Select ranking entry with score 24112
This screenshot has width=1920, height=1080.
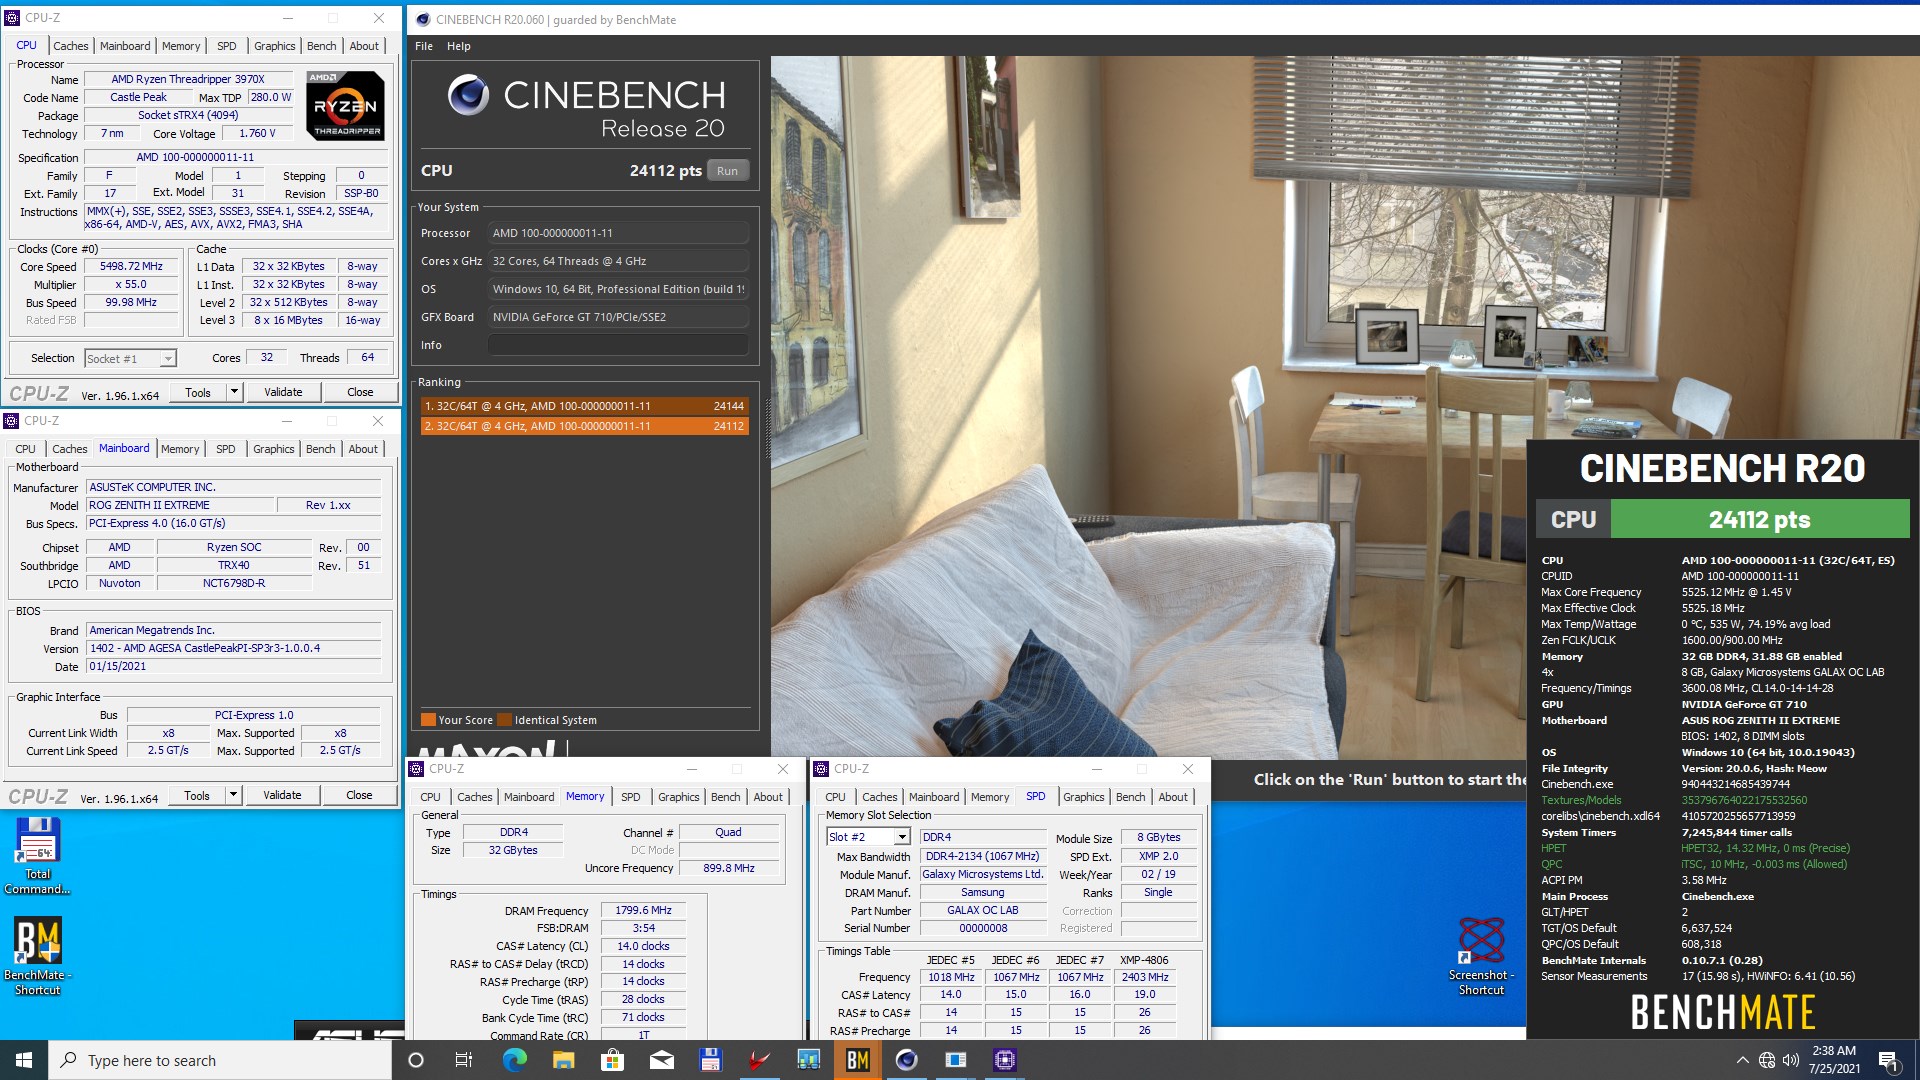click(584, 426)
